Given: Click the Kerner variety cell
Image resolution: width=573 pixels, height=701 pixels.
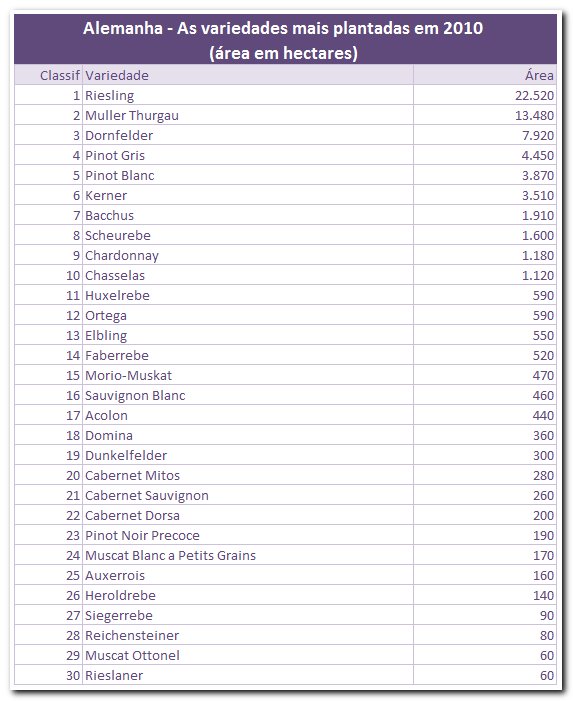Looking at the screenshot, I should (248, 195).
